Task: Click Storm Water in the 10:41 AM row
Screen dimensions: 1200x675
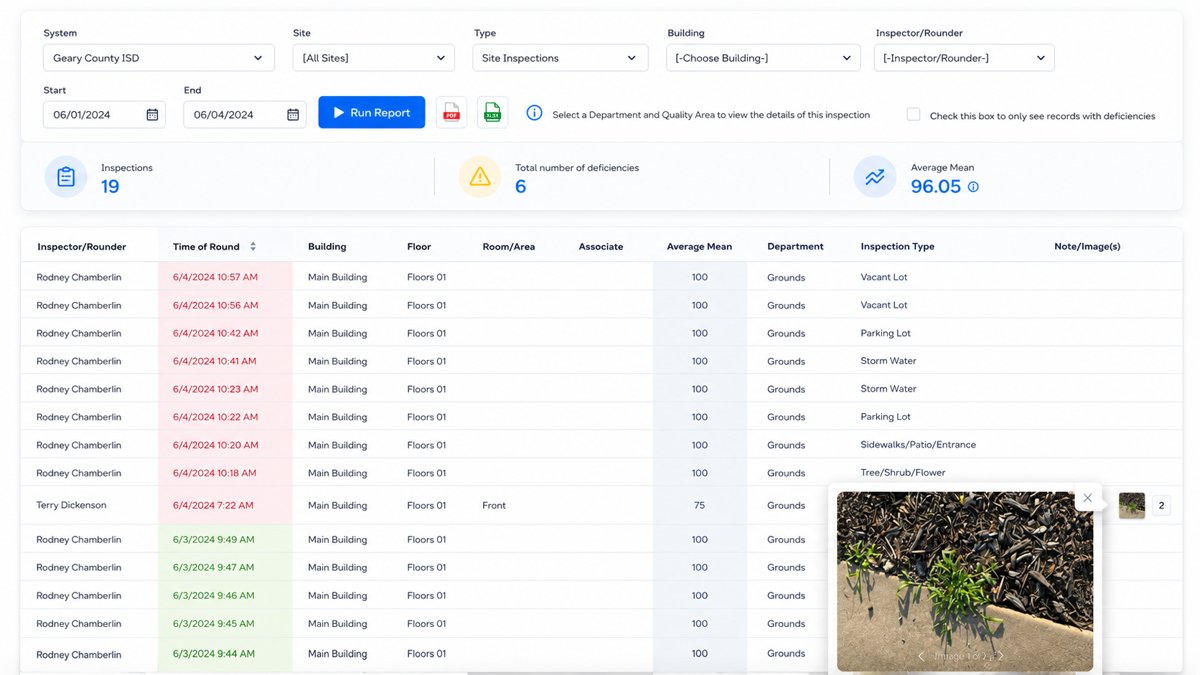Action: click(888, 361)
